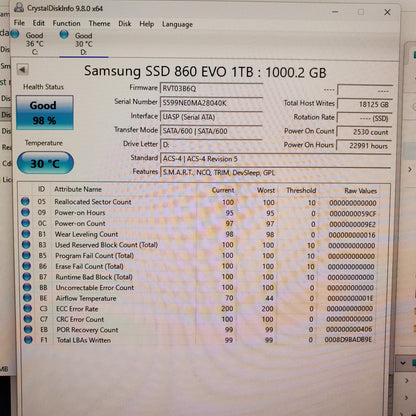Click the 30 °C temperature button
This screenshot has width=416, height=416.
pyautogui.click(x=45, y=163)
